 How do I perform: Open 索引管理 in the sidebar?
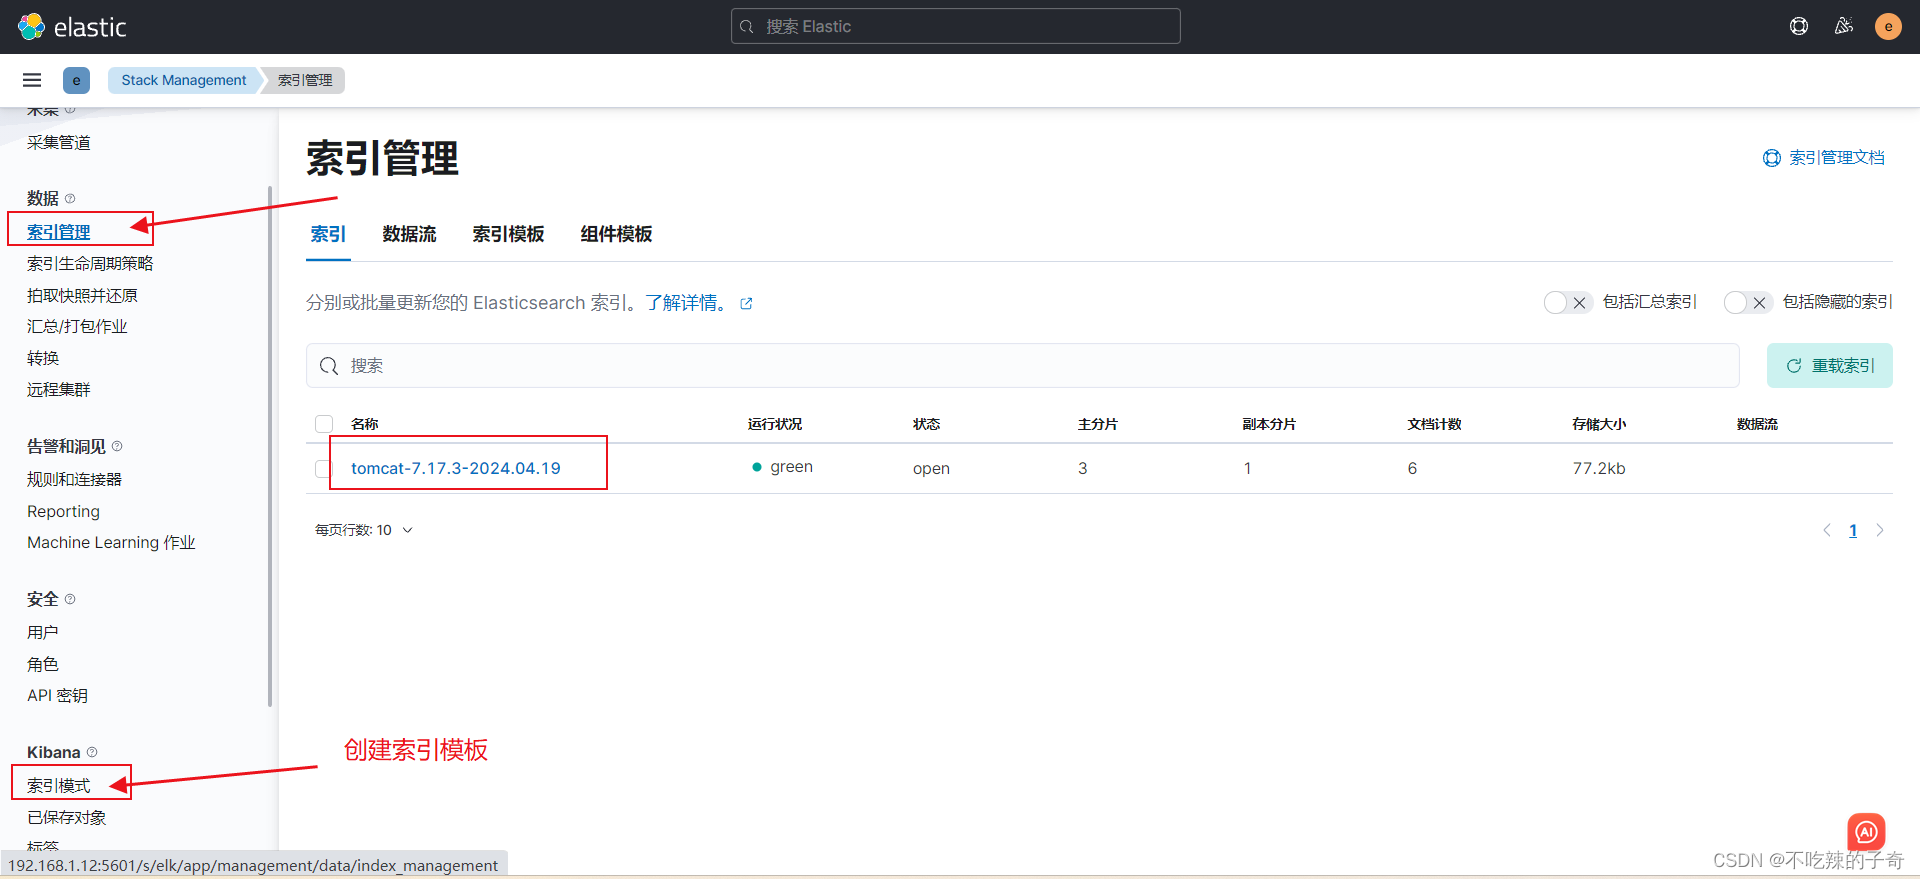(x=59, y=232)
